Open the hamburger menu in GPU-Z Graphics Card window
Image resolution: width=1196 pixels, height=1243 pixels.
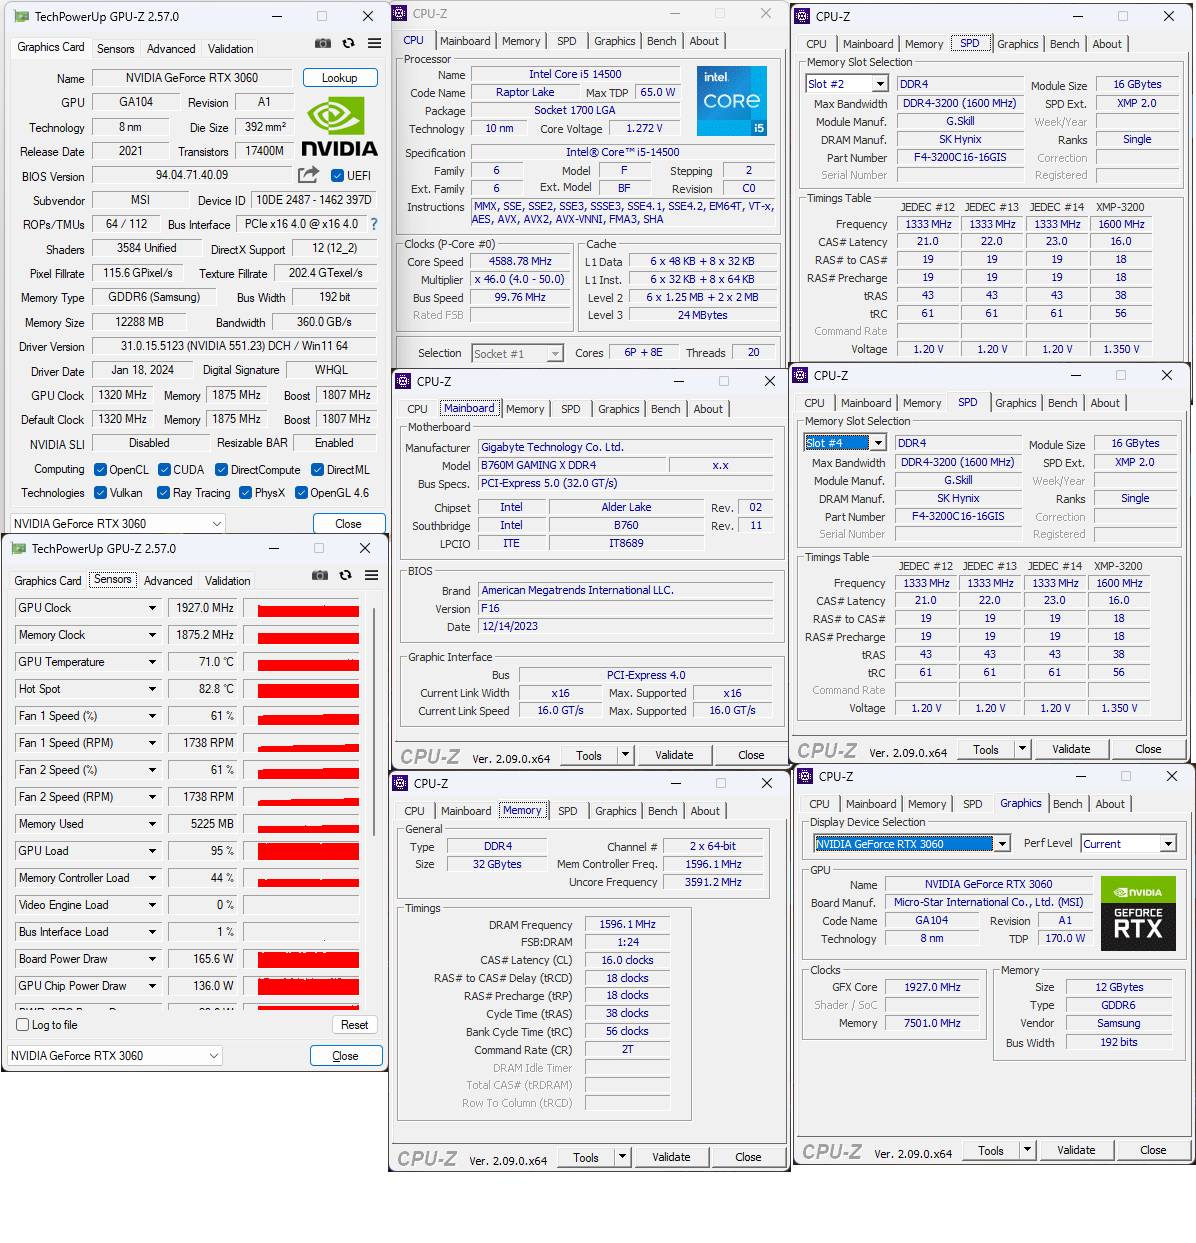374,43
